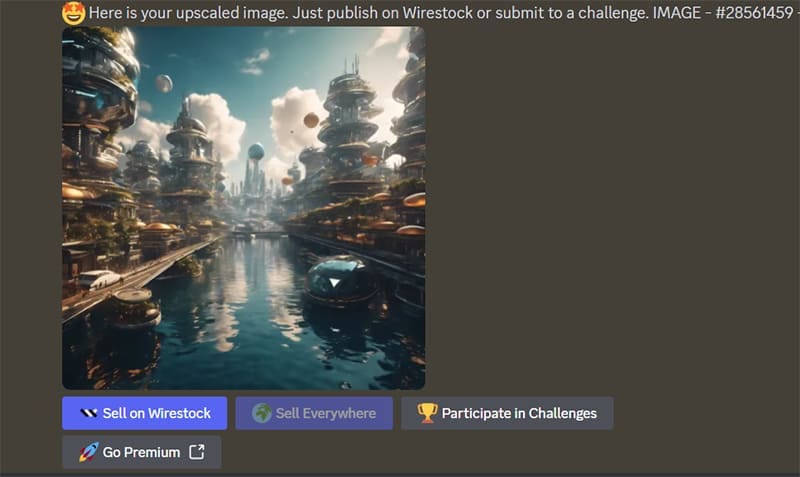
Task: Click the message text 'Here is your upscaled image.'
Action: 189,13
